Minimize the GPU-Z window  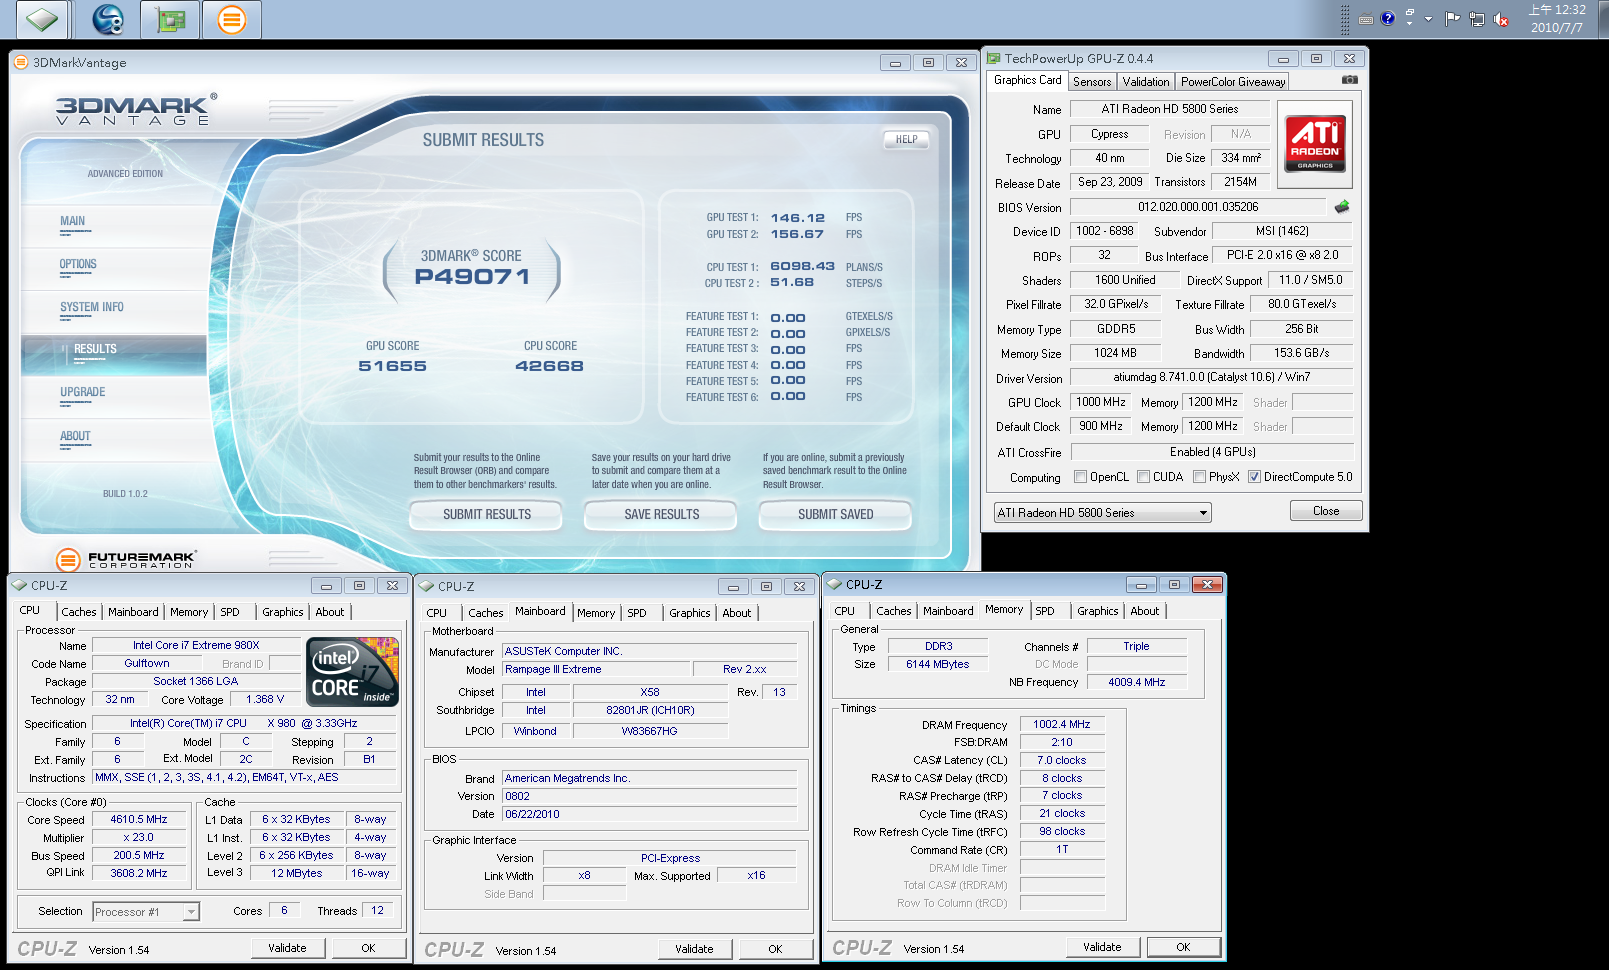pos(1283,59)
